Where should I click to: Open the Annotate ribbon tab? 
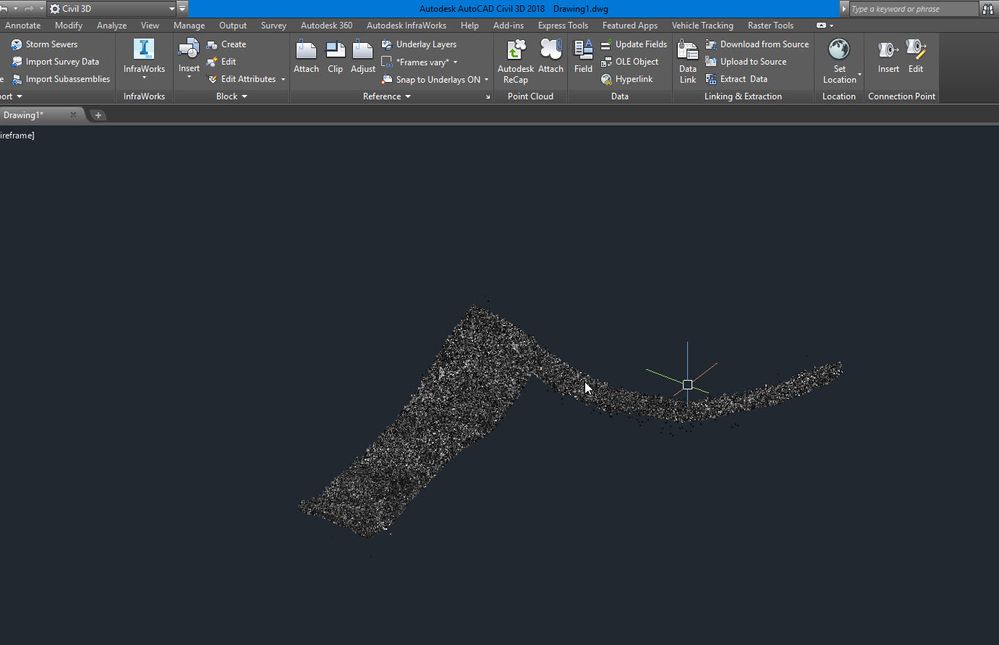click(23, 25)
